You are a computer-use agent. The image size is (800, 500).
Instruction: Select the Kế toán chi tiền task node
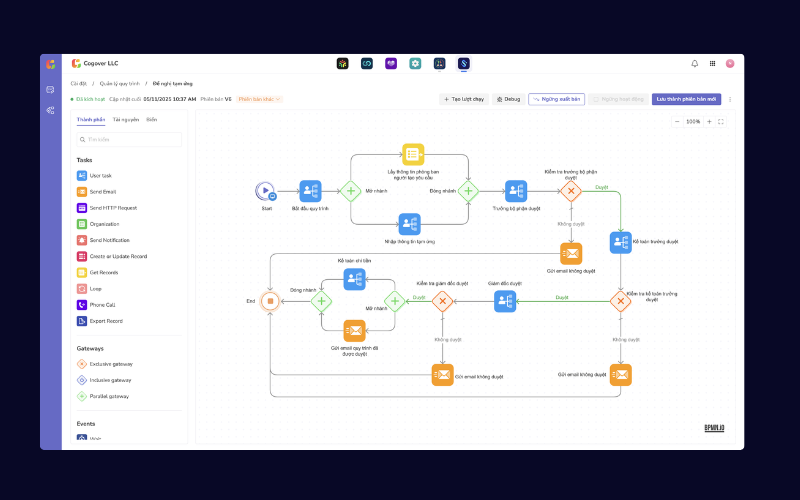click(x=355, y=279)
